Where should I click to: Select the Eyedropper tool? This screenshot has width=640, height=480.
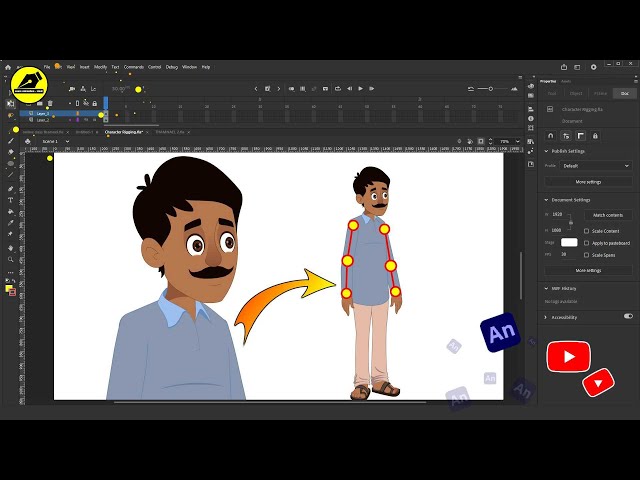(11, 223)
